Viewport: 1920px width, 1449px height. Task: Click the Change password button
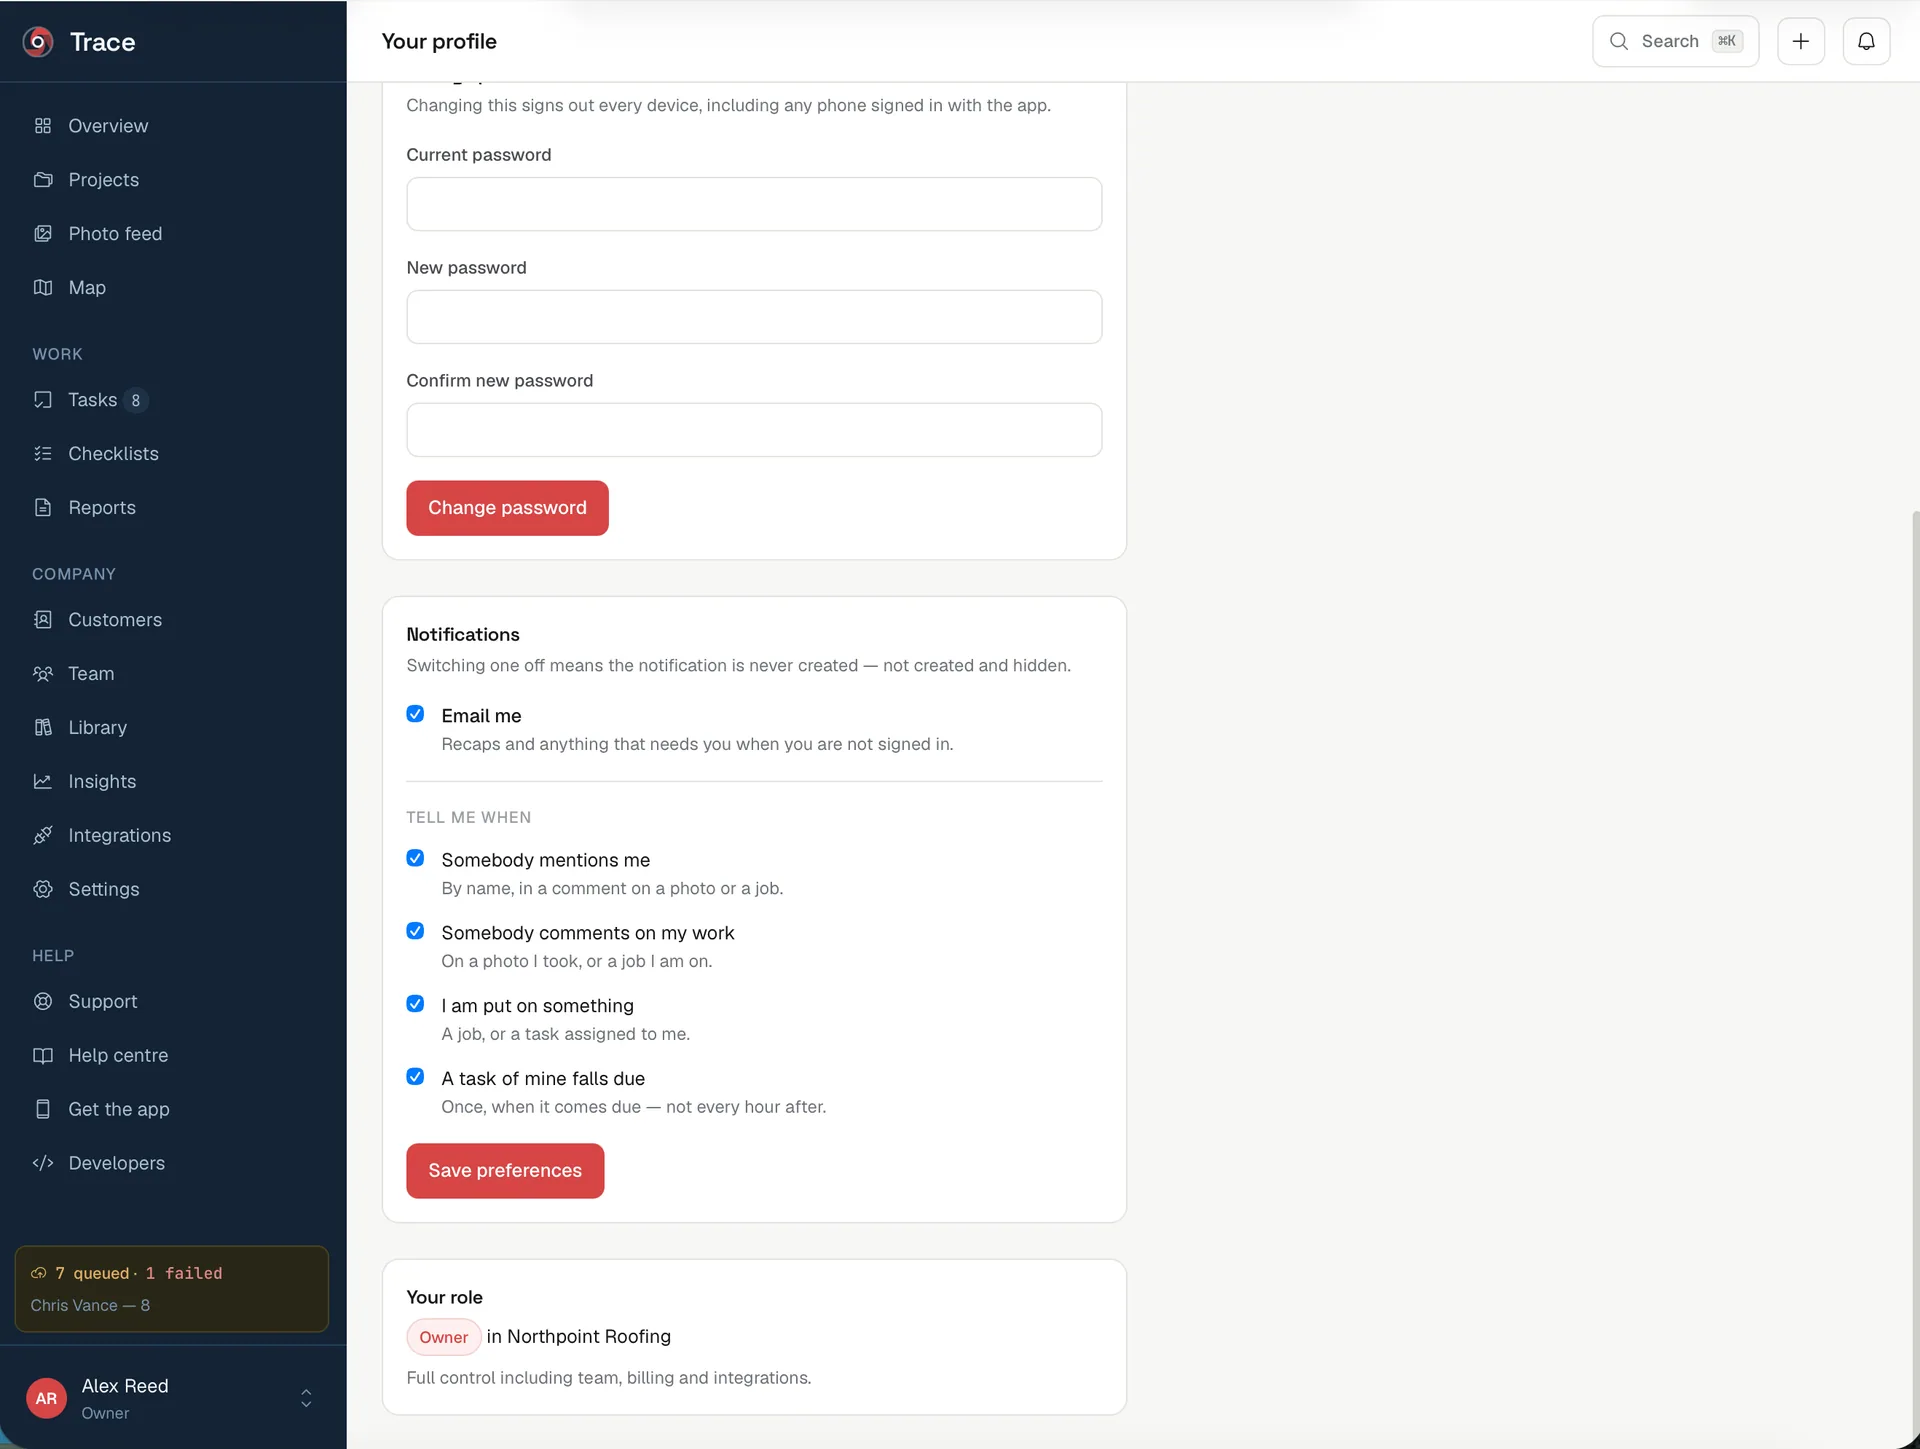point(507,508)
